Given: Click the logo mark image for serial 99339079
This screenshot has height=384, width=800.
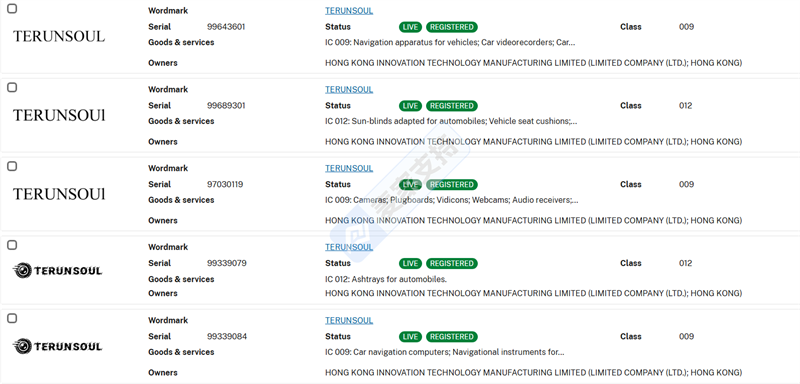Looking at the screenshot, I should tap(57, 271).
